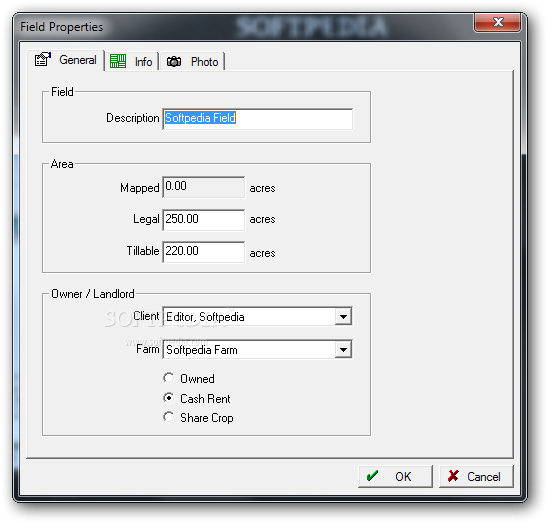Click the green grid Info tab icon

(x=118, y=61)
